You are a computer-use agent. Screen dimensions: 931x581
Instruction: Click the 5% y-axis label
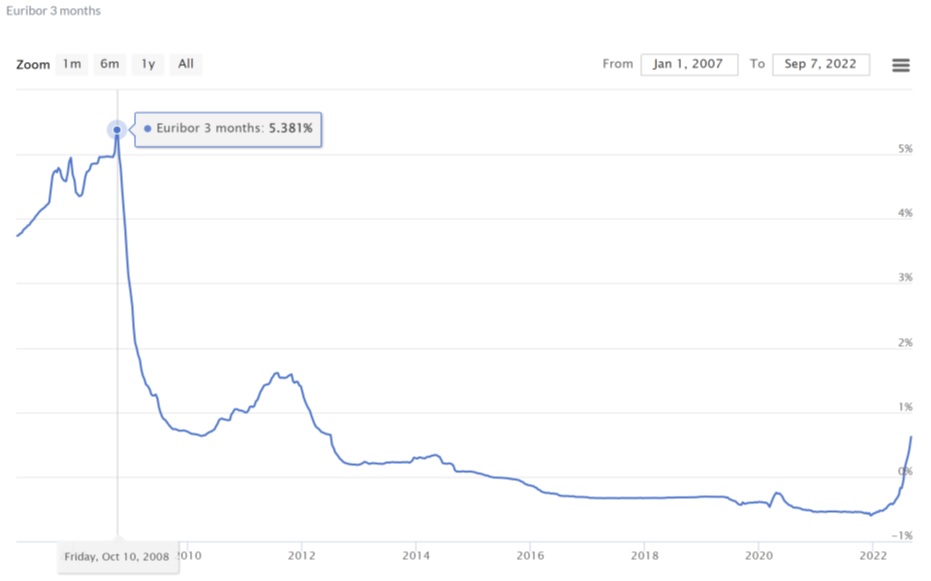(905, 149)
